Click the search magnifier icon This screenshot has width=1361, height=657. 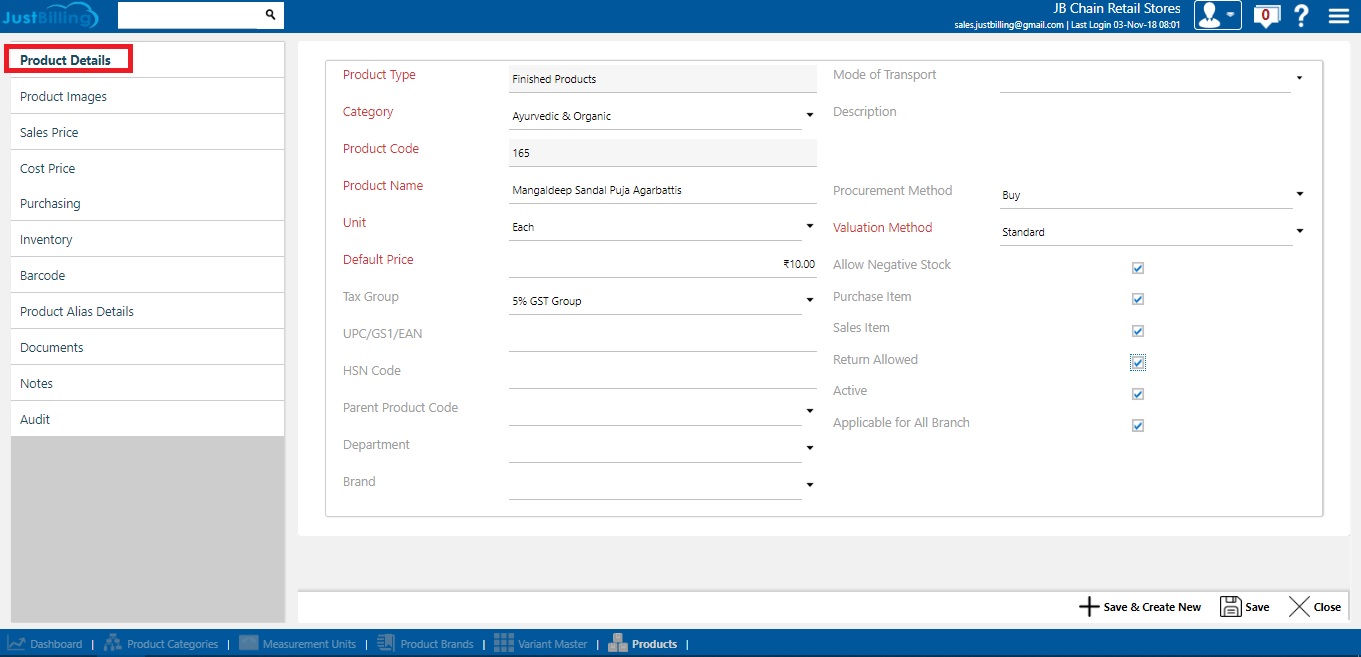270,15
